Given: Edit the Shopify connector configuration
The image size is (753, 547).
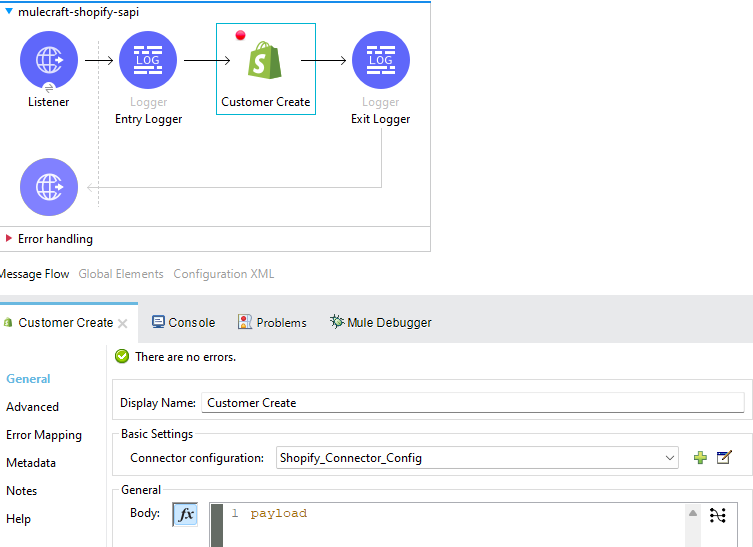Looking at the screenshot, I should pyautogui.click(x=724, y=458).
